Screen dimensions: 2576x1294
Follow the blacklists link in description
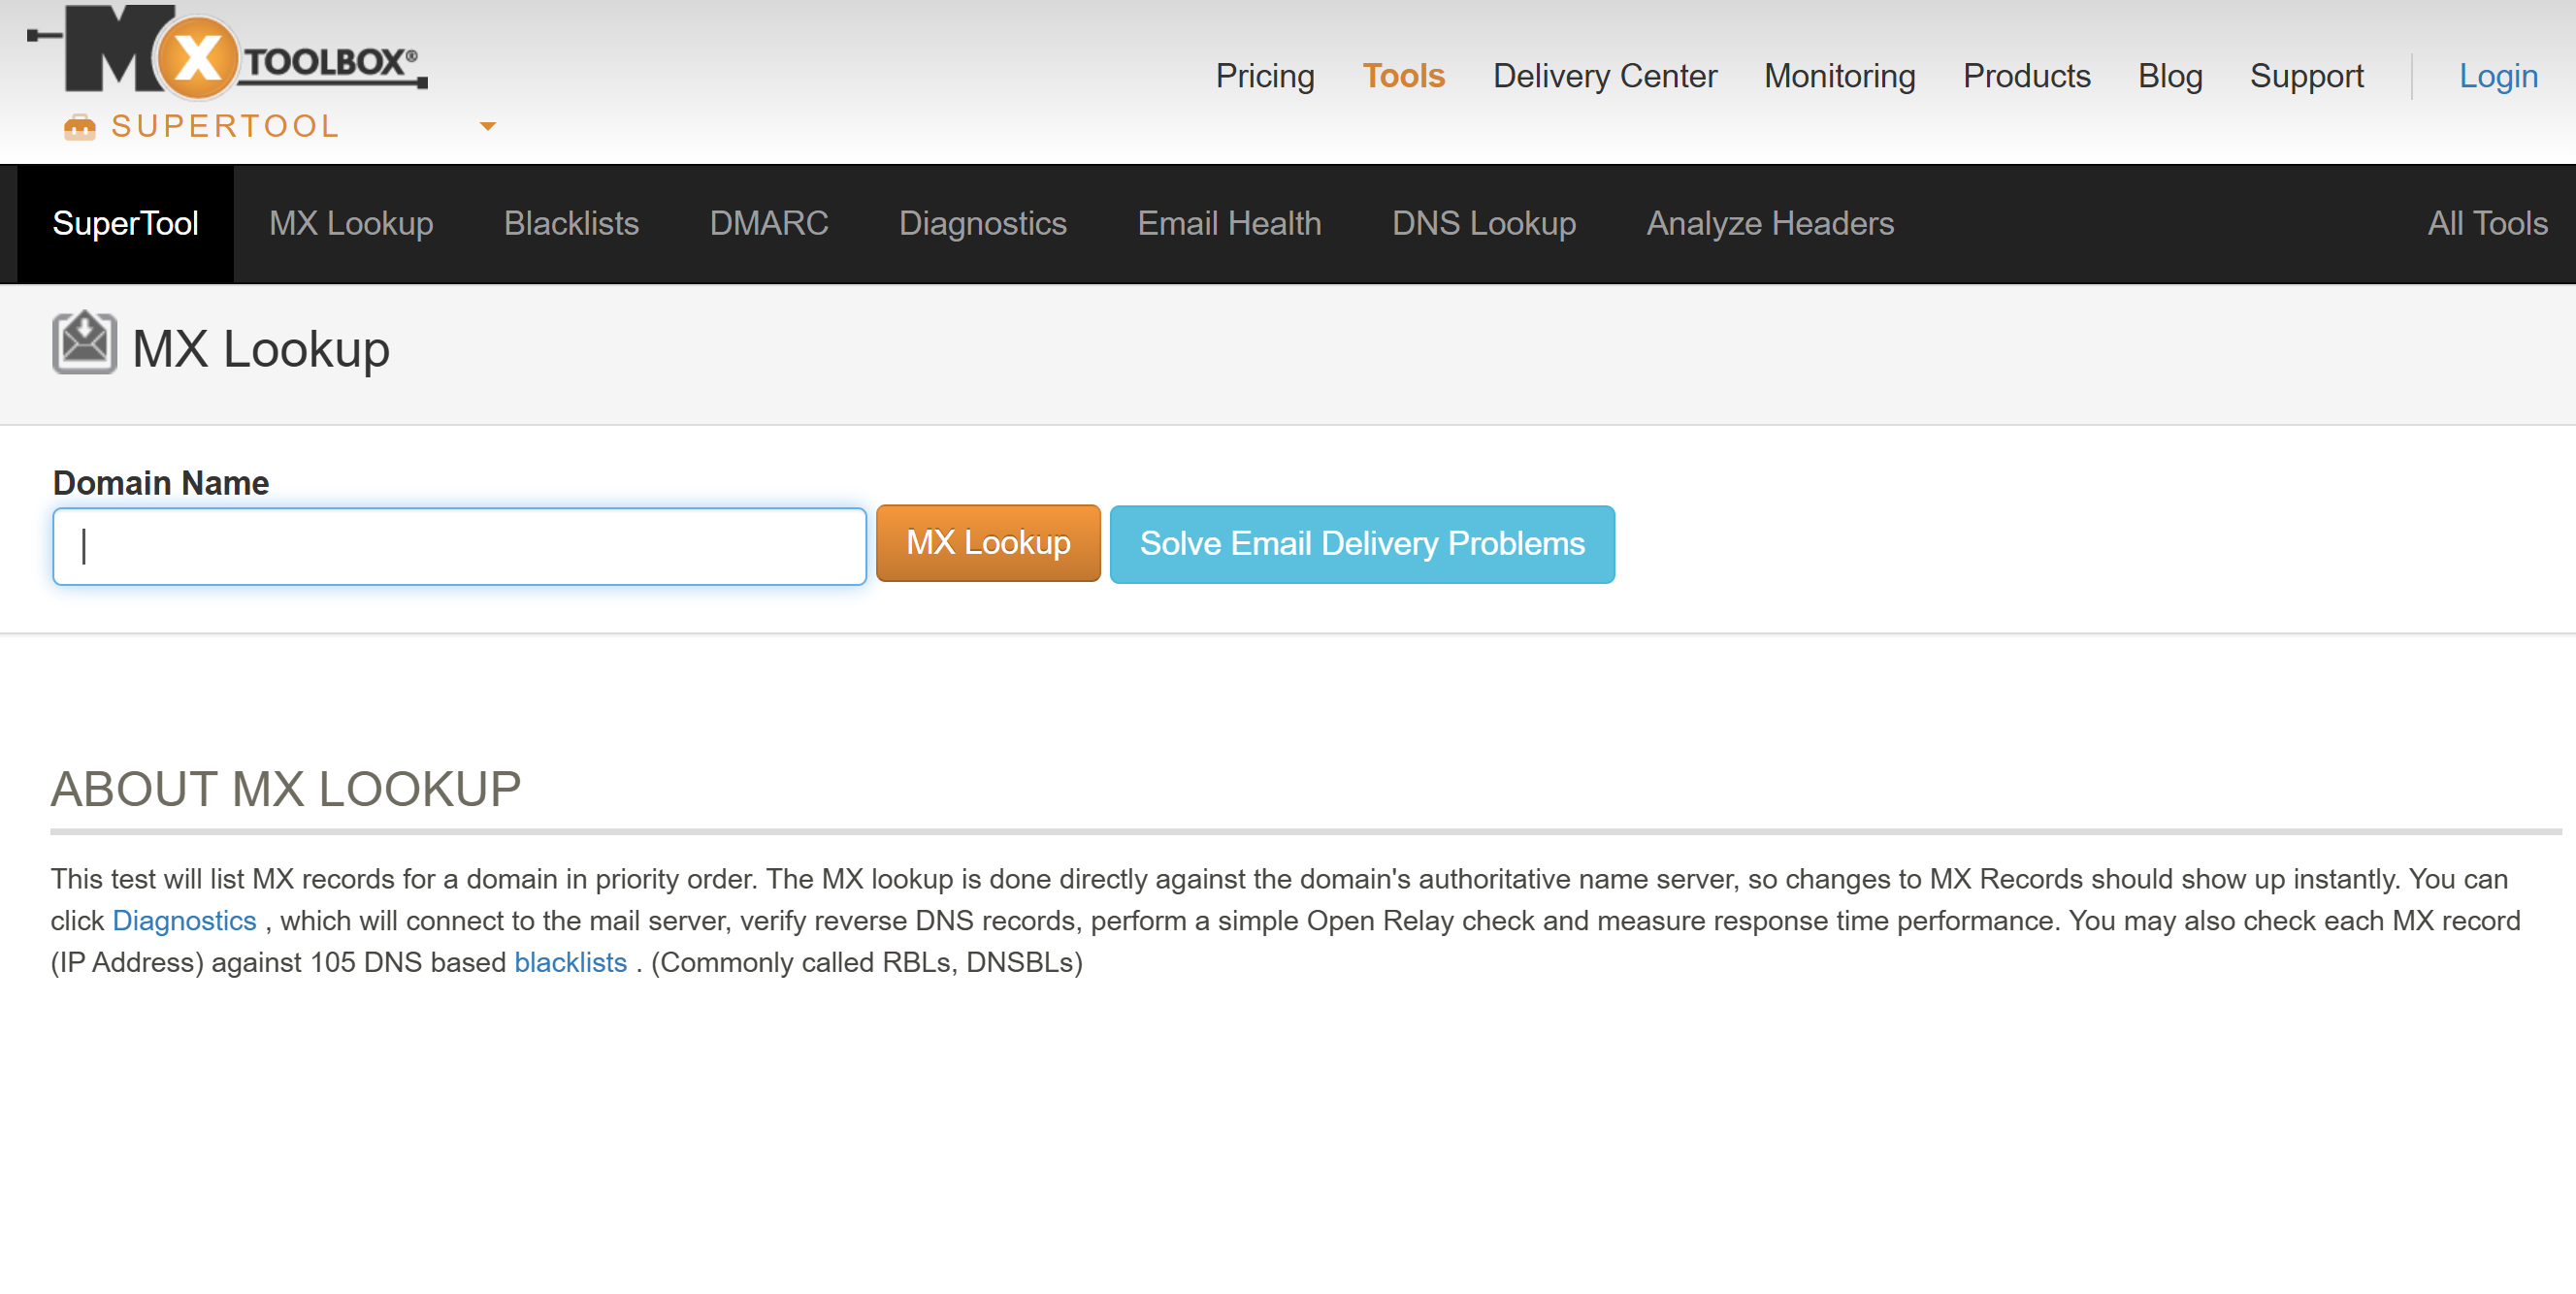[570, 962]
